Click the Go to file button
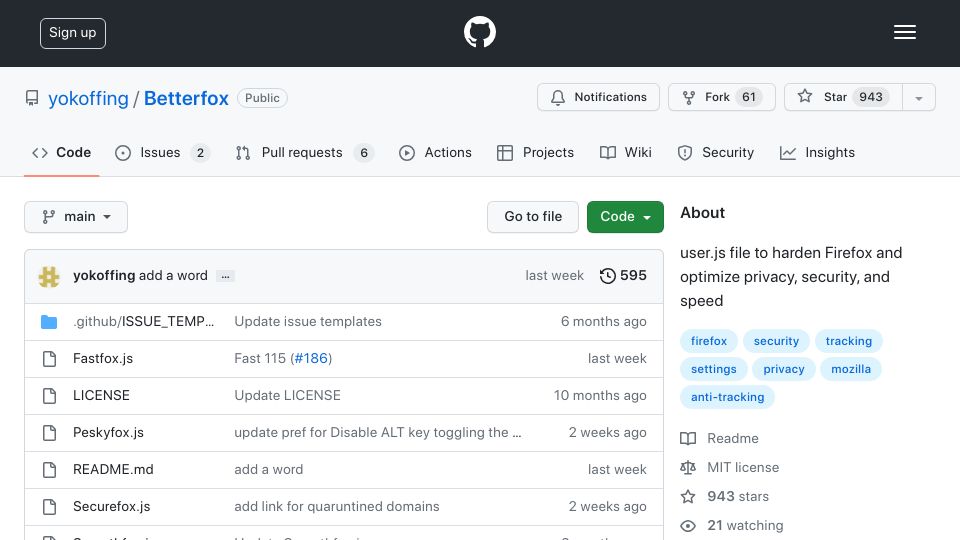The height and width of the screenshot is (540, 960). pyautogui.click(x=533, y=217)
